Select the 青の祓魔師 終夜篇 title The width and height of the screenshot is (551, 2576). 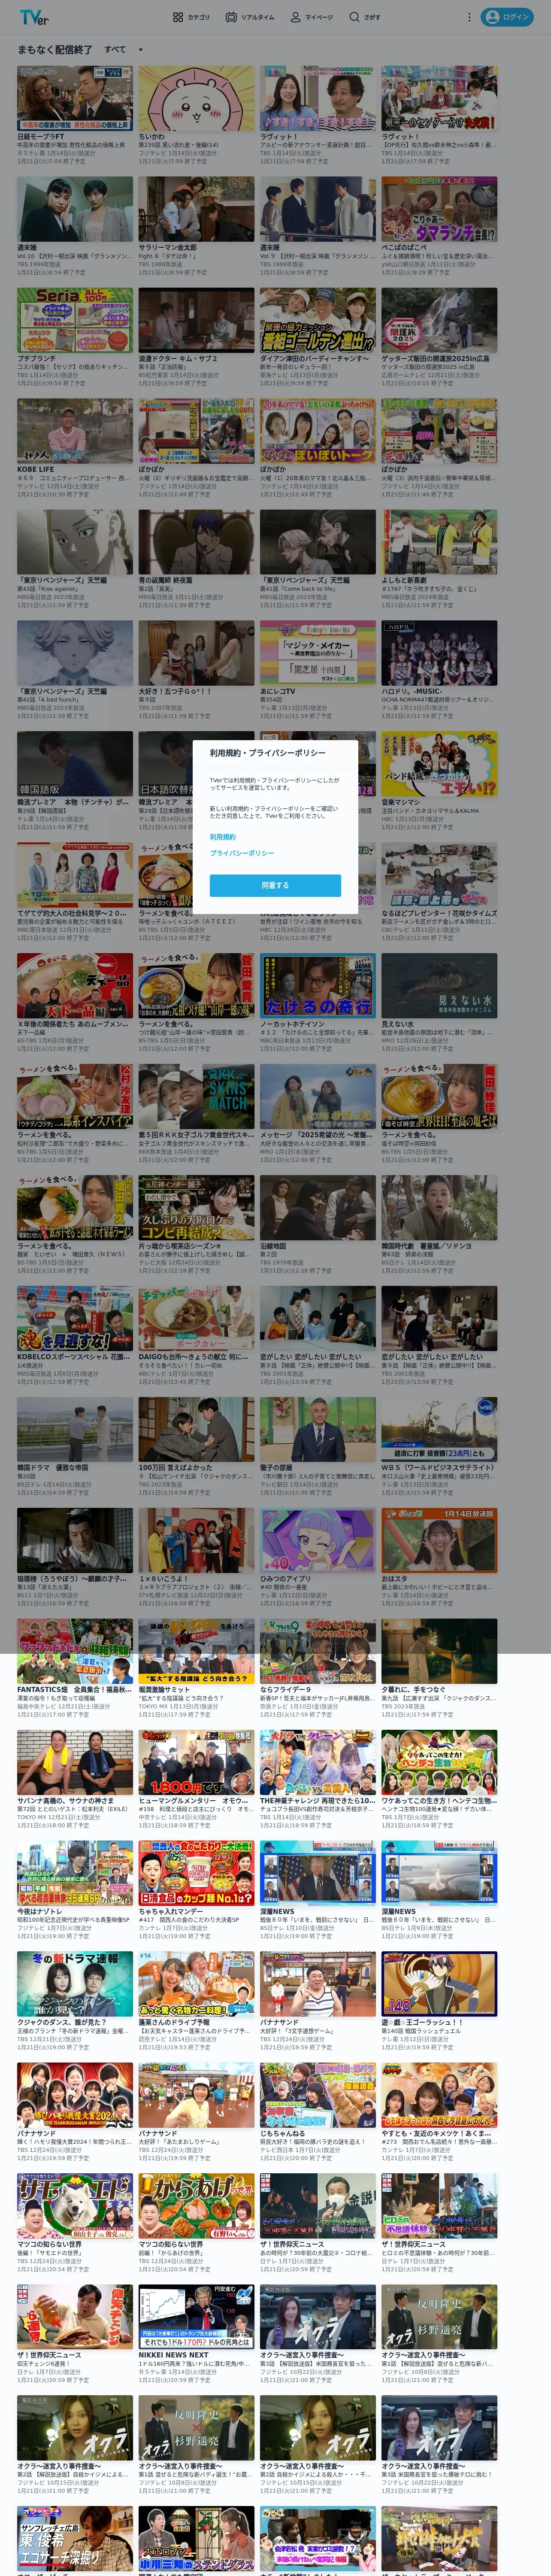[165, 580]
